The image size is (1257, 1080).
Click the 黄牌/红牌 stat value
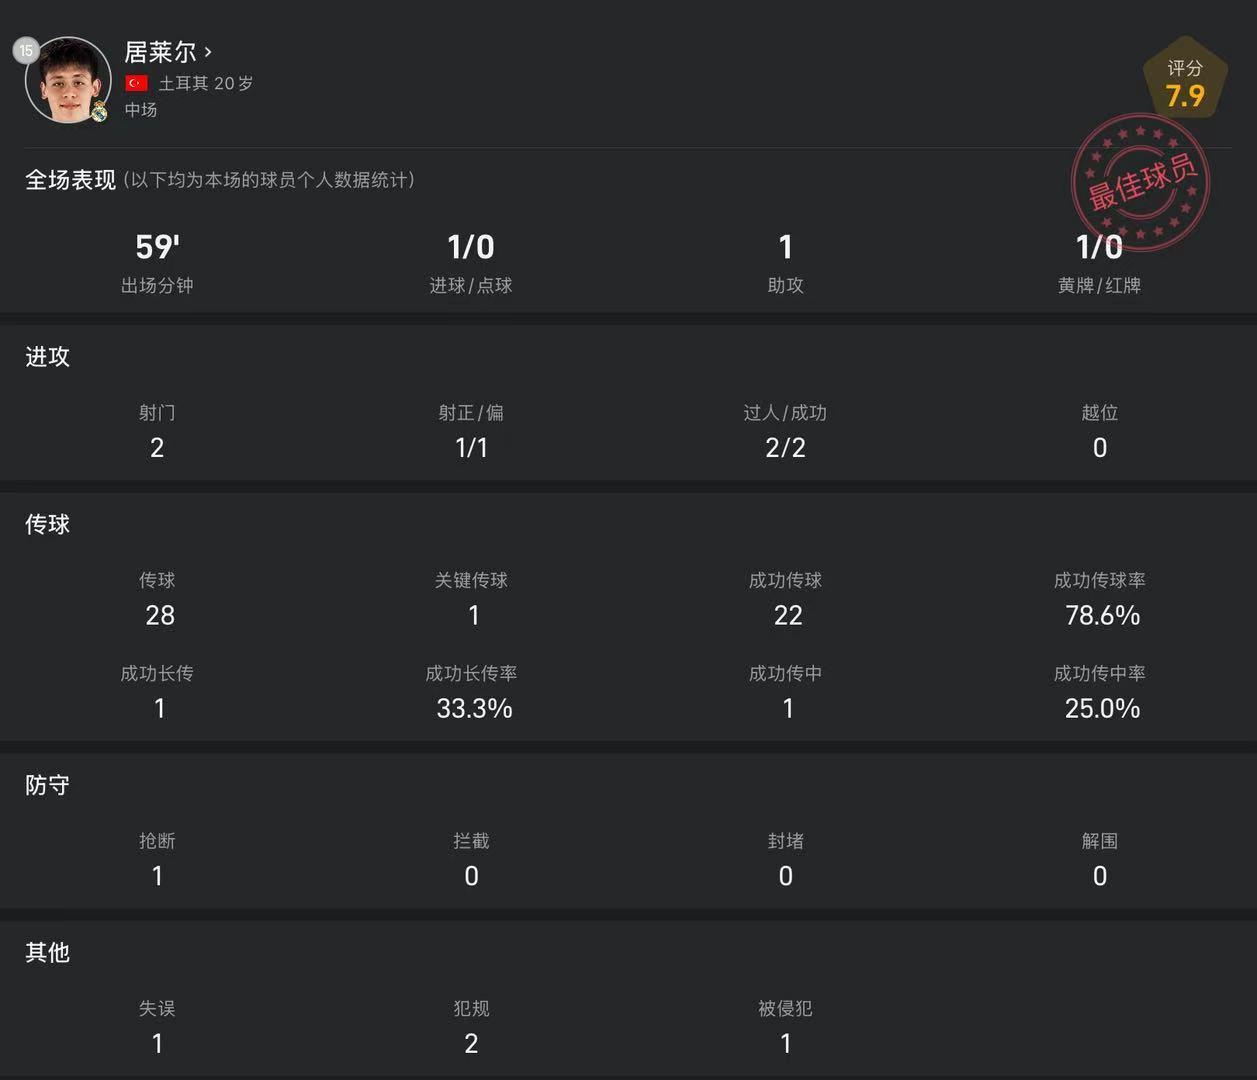1099,247
